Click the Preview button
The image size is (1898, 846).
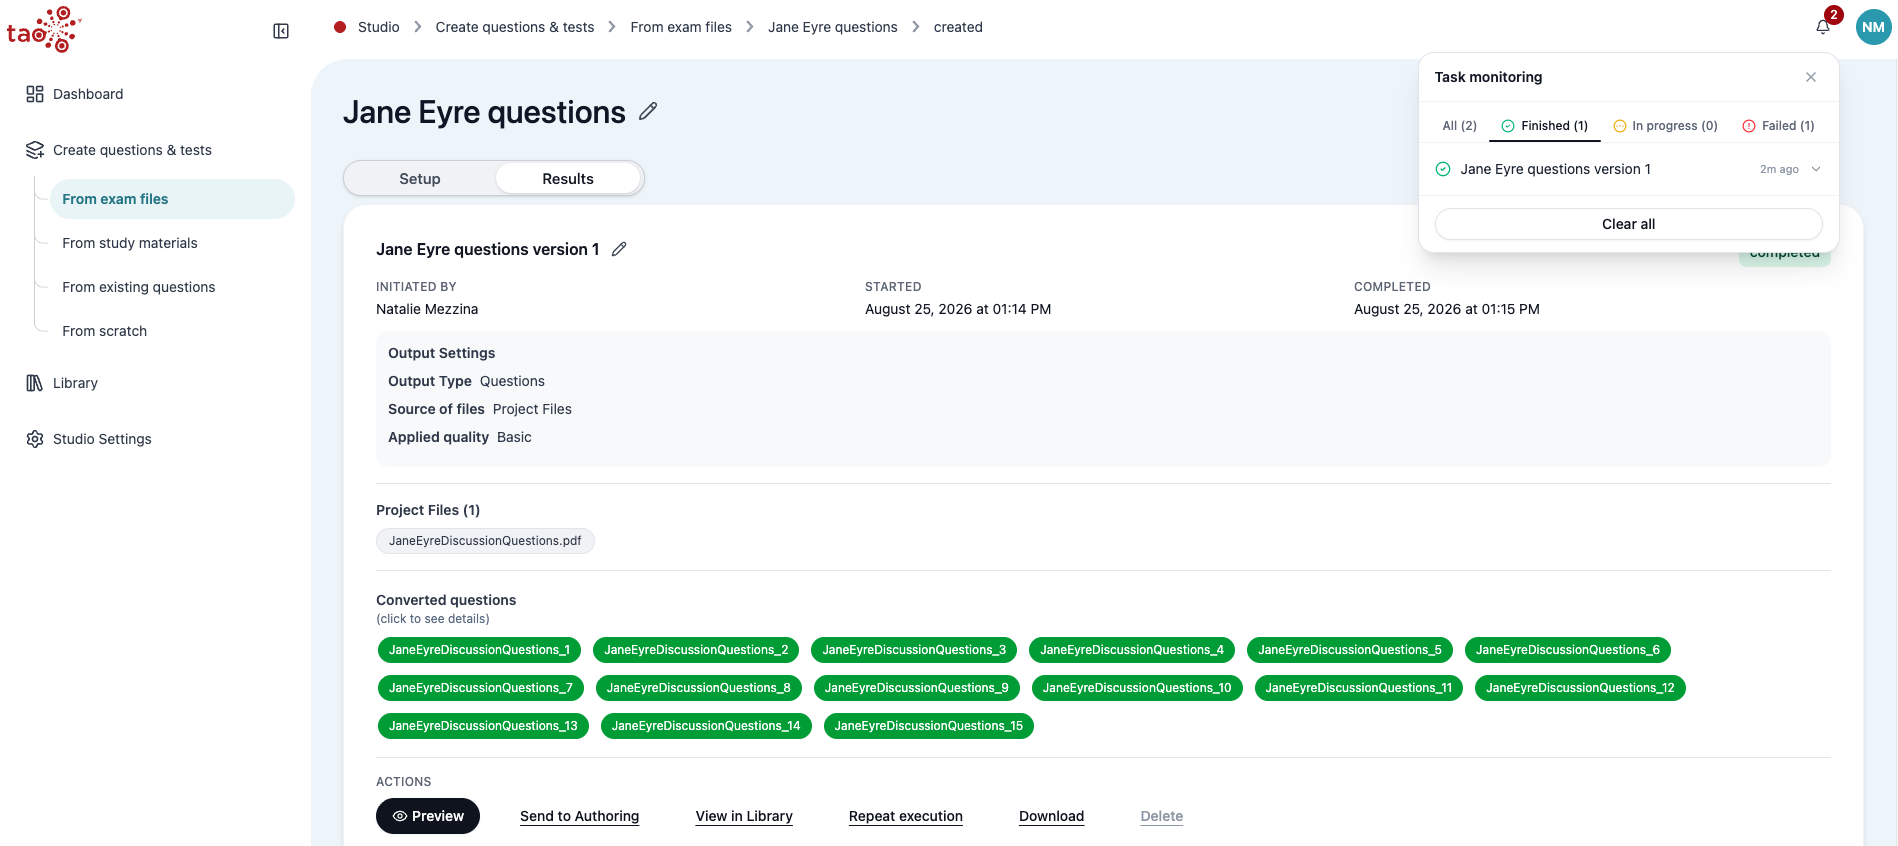[428, 816]
